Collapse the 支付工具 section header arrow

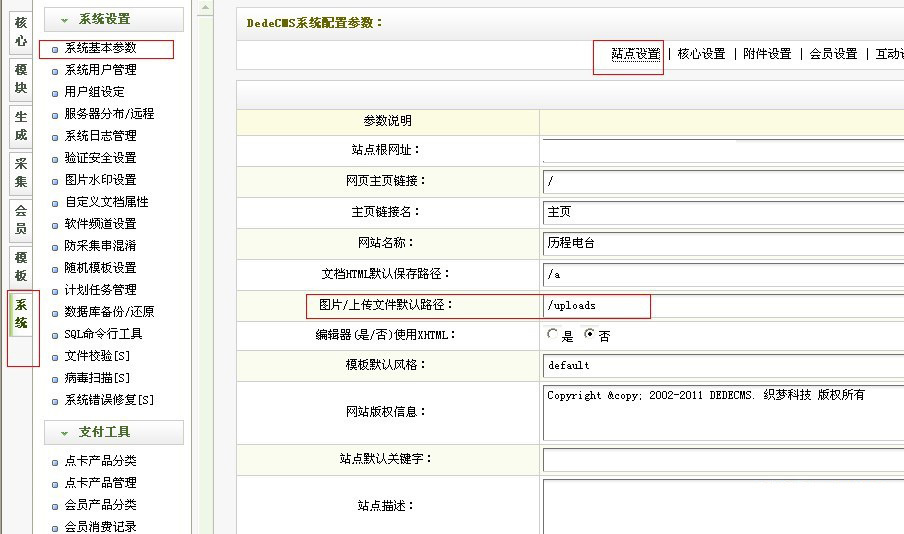(65, 433)
